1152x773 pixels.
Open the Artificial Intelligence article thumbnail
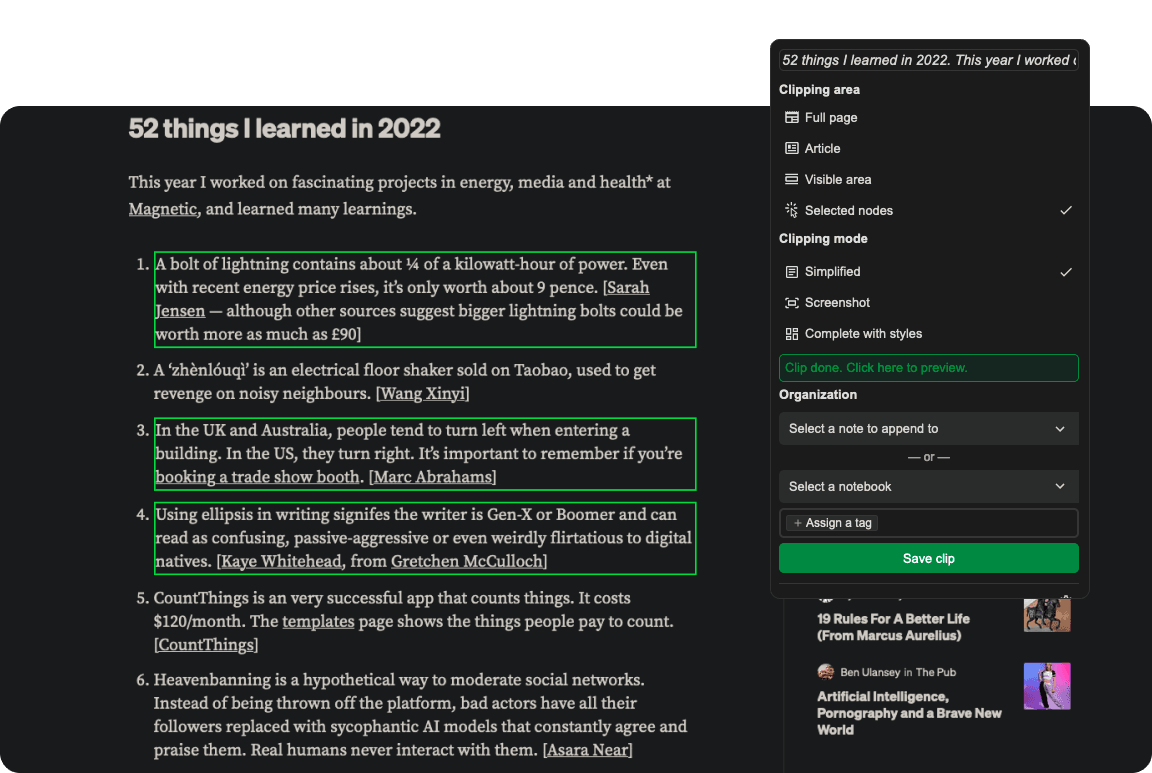pyautogui.click(x=1047, y=686)
